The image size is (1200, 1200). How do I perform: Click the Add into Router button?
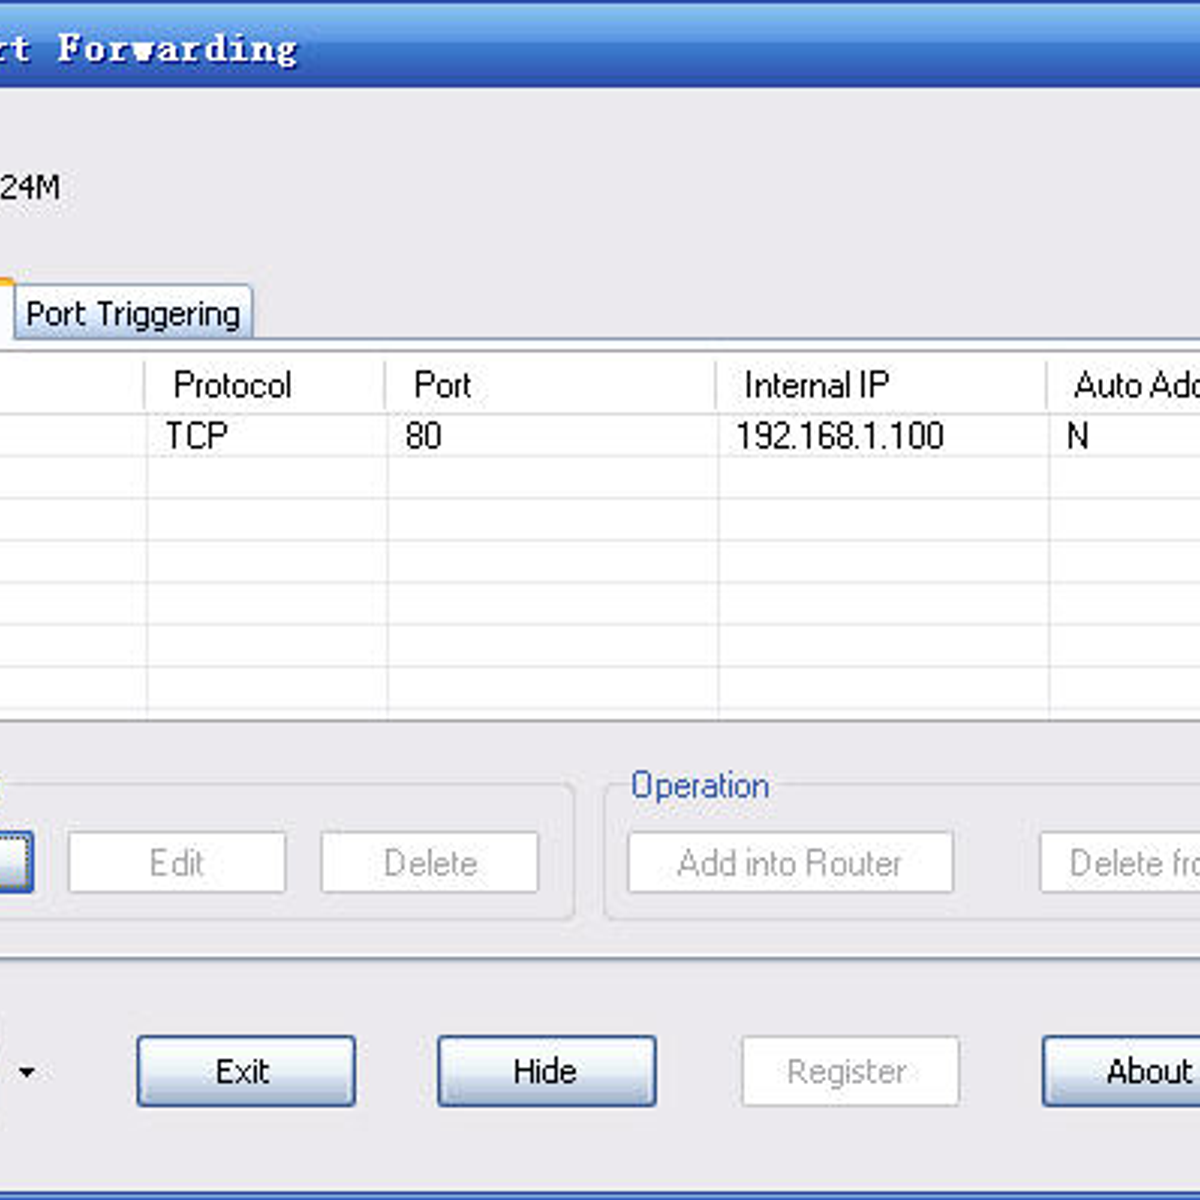pyautogui.click(x=790, y=862)
